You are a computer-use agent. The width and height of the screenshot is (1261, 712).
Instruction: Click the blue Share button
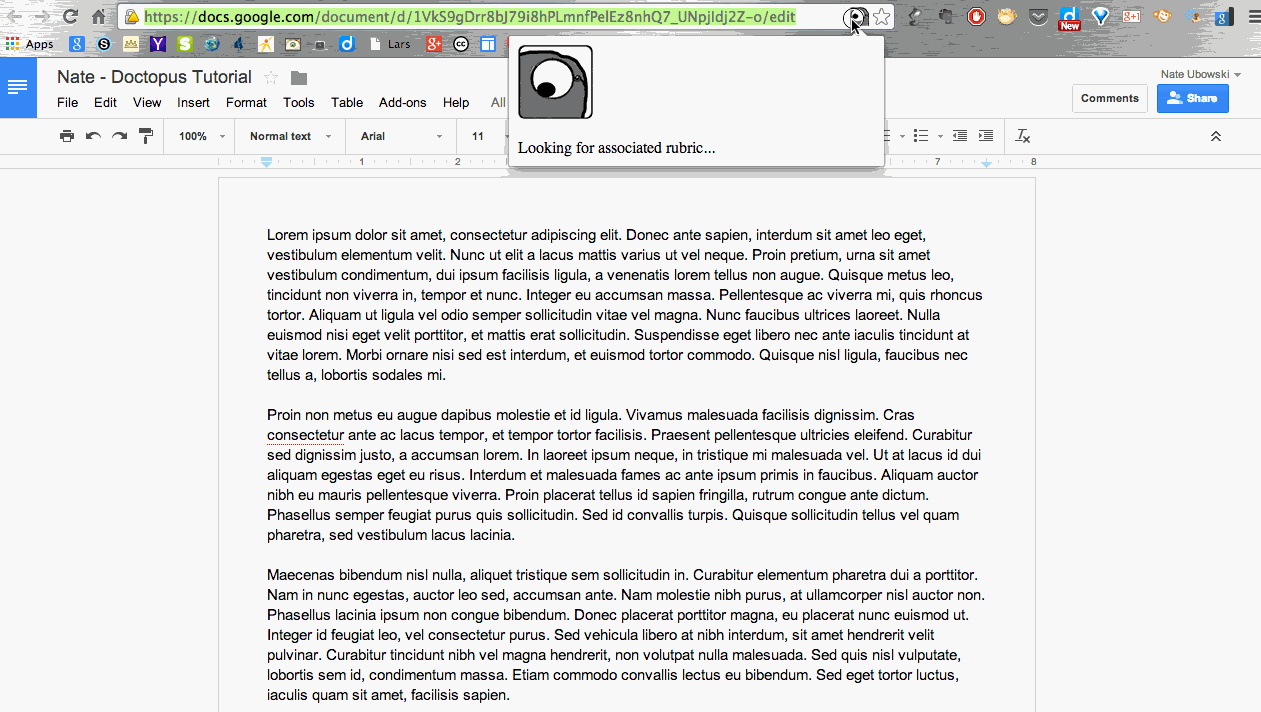(1193, 98)
